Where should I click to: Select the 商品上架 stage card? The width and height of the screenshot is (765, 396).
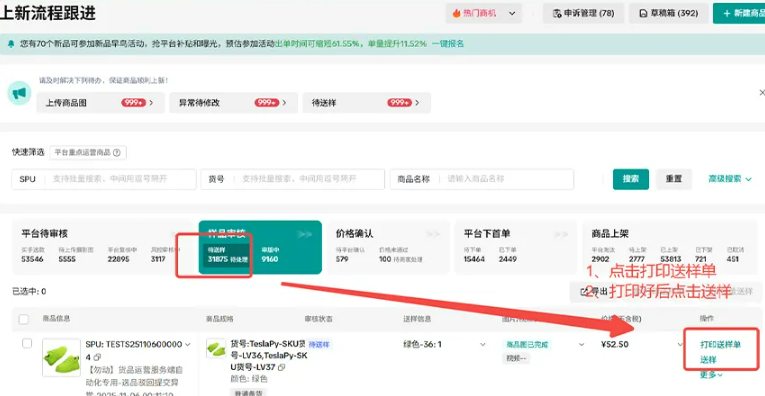[671, 247]
